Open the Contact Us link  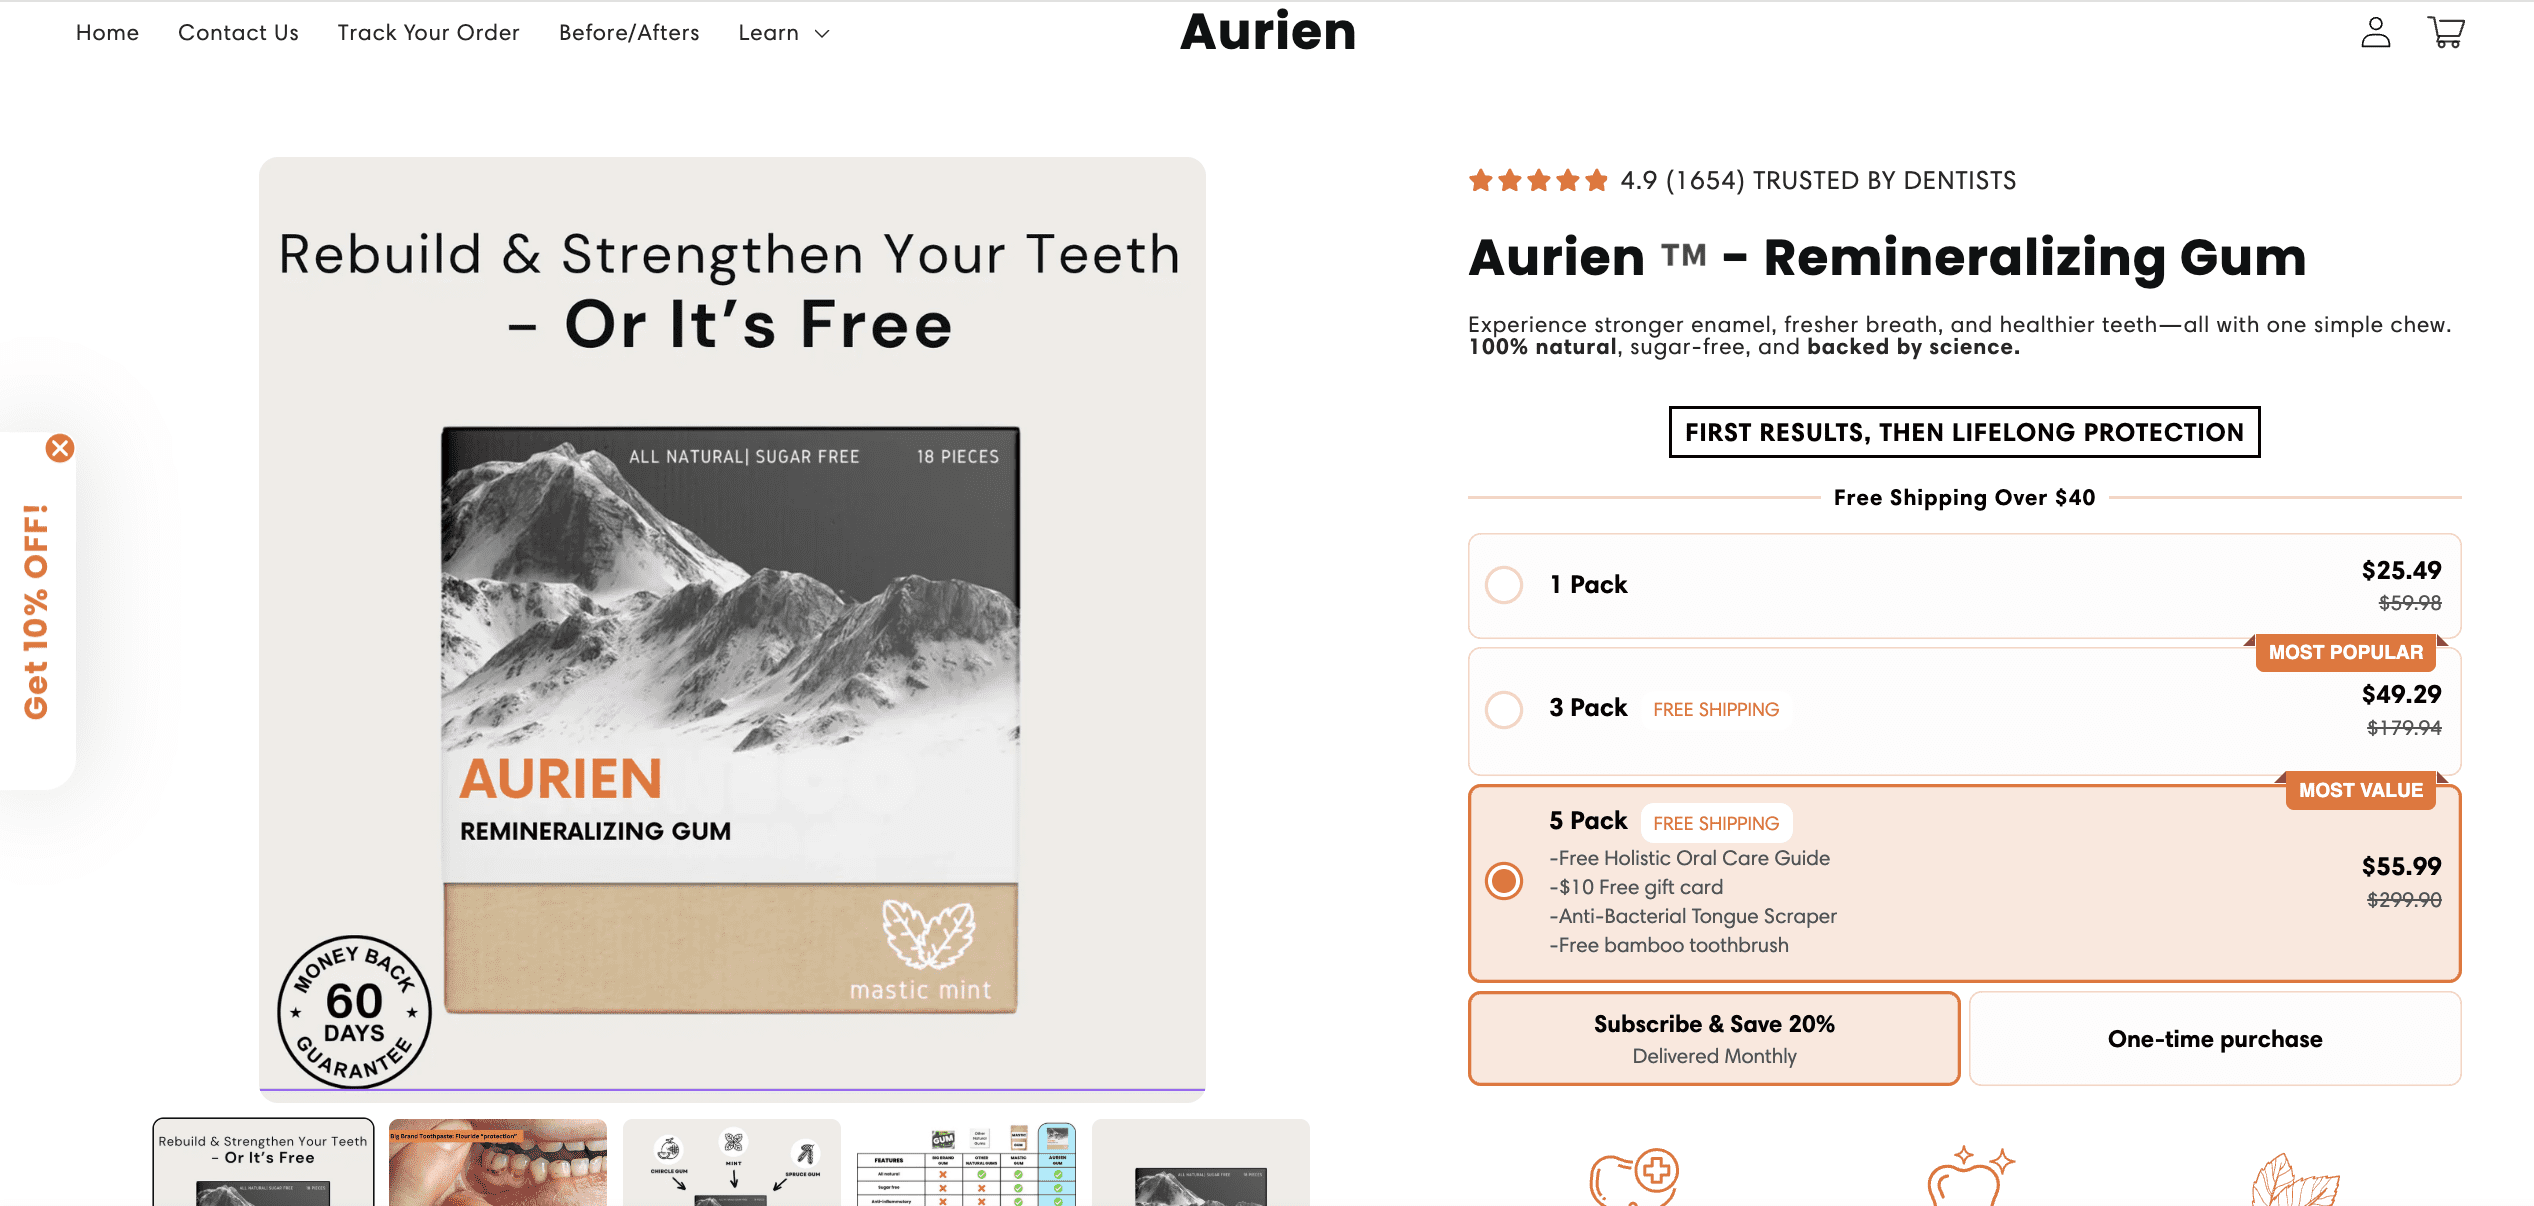pos(238,33)
